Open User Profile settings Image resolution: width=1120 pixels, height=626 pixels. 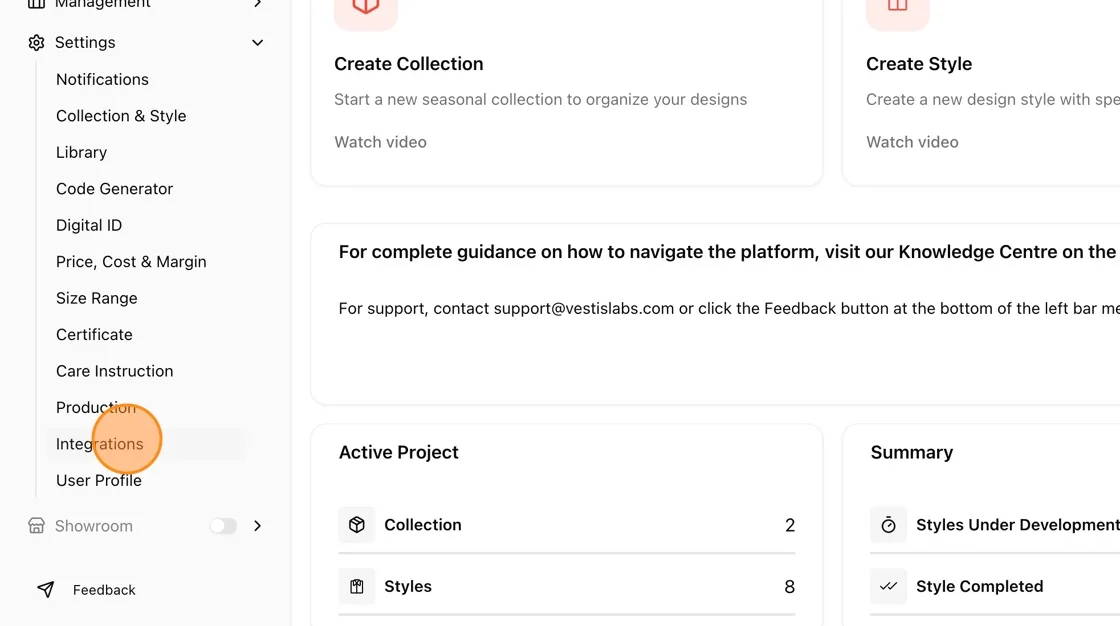pyautogui.click(x=99, y=480)
